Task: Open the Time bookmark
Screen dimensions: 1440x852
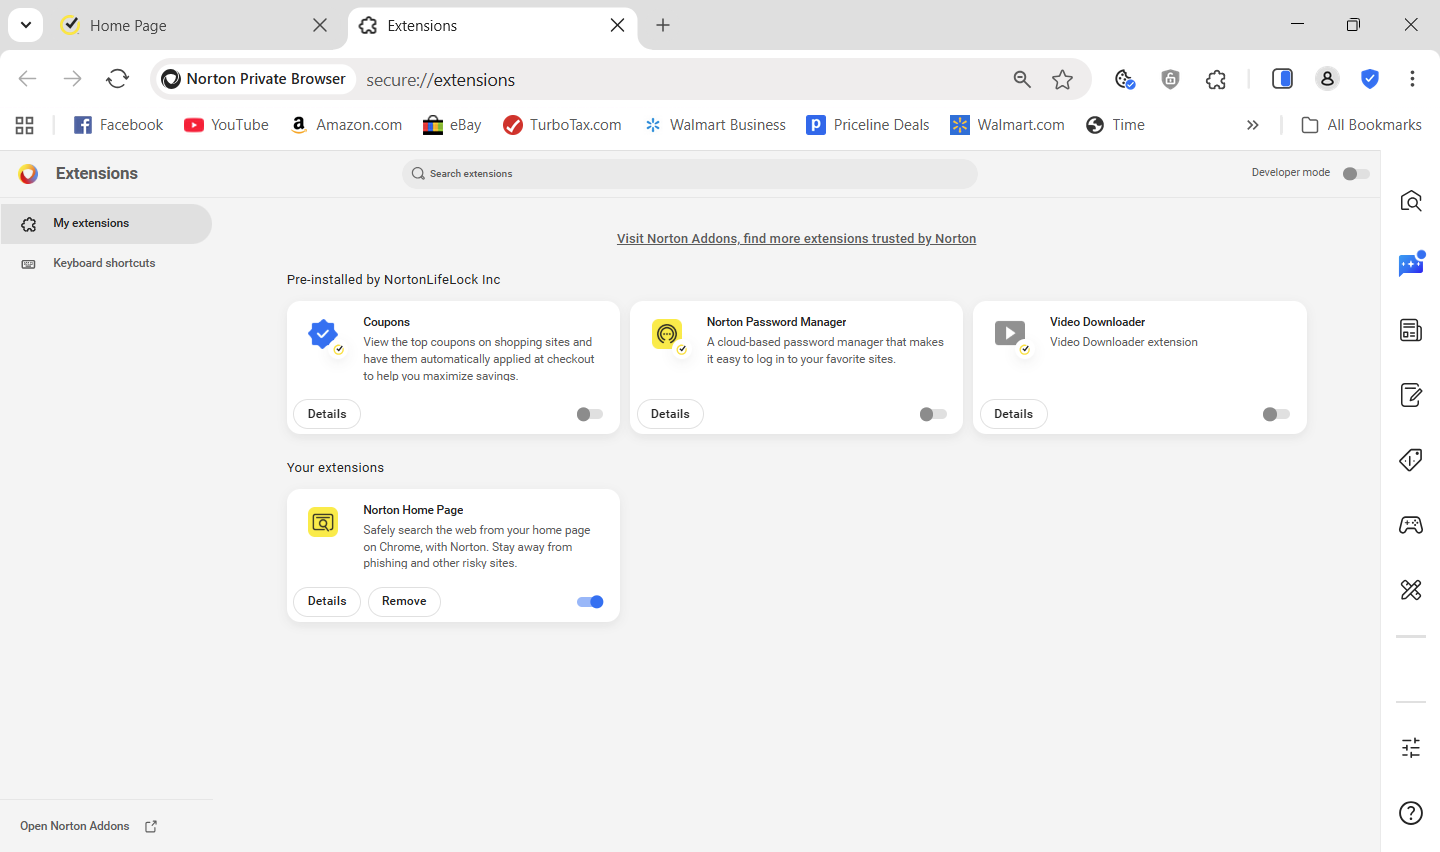Action: coord(1115,125)
